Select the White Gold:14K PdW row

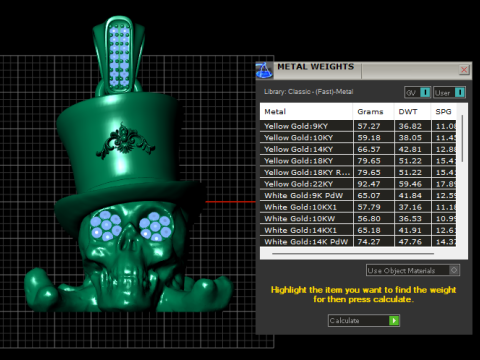[358, 241]
